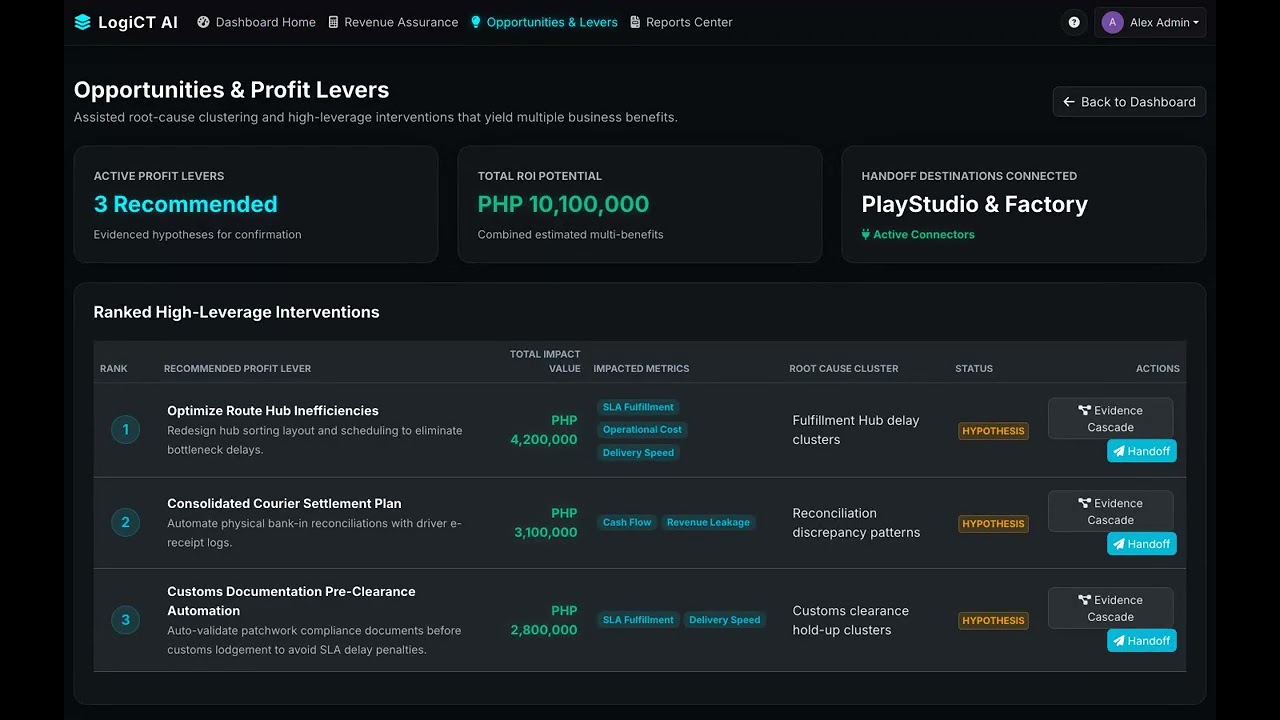Click Total Impact Value column header
Viewport: 1280px width, 720px height.
(545, 361)
